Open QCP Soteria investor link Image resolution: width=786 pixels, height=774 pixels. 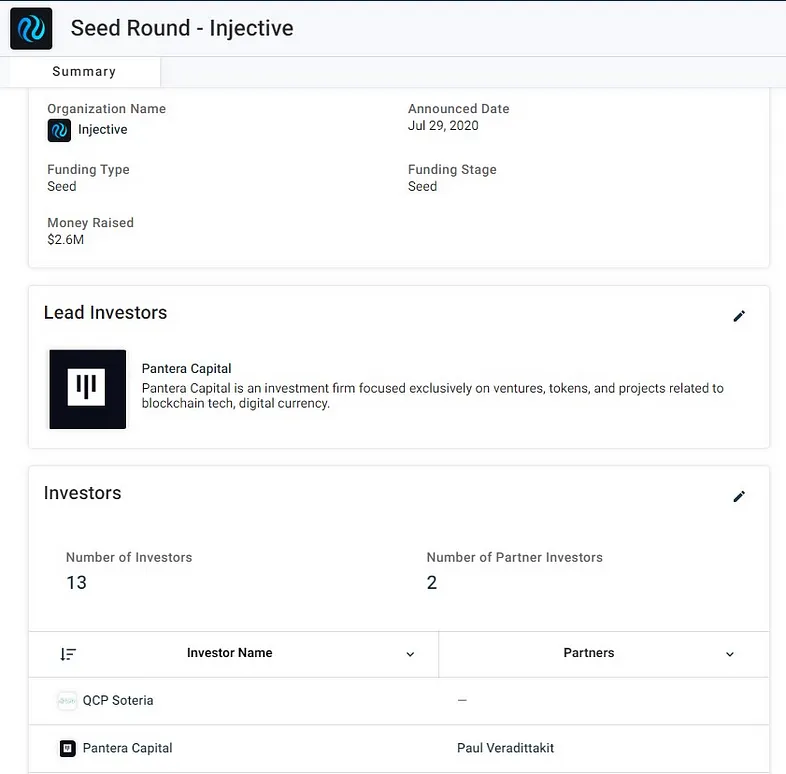[x=118, y=700]
